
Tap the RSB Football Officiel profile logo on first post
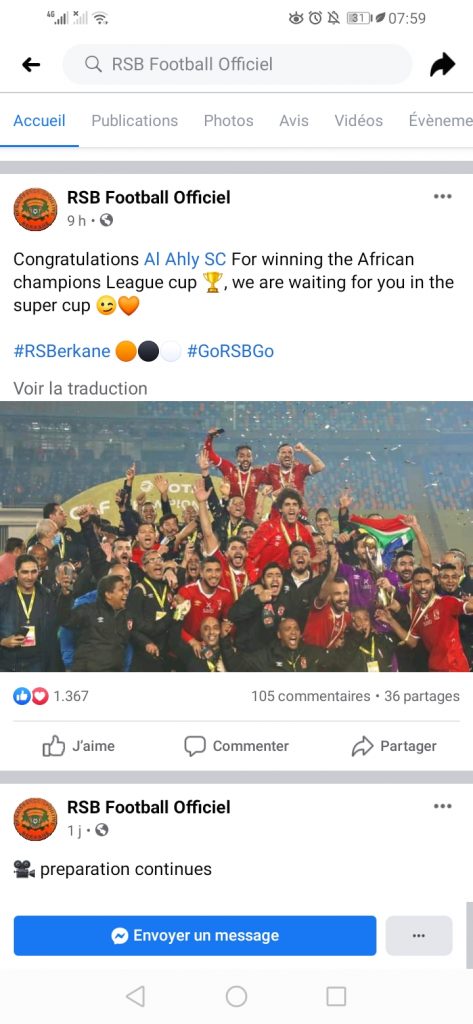tap(35, 209)
